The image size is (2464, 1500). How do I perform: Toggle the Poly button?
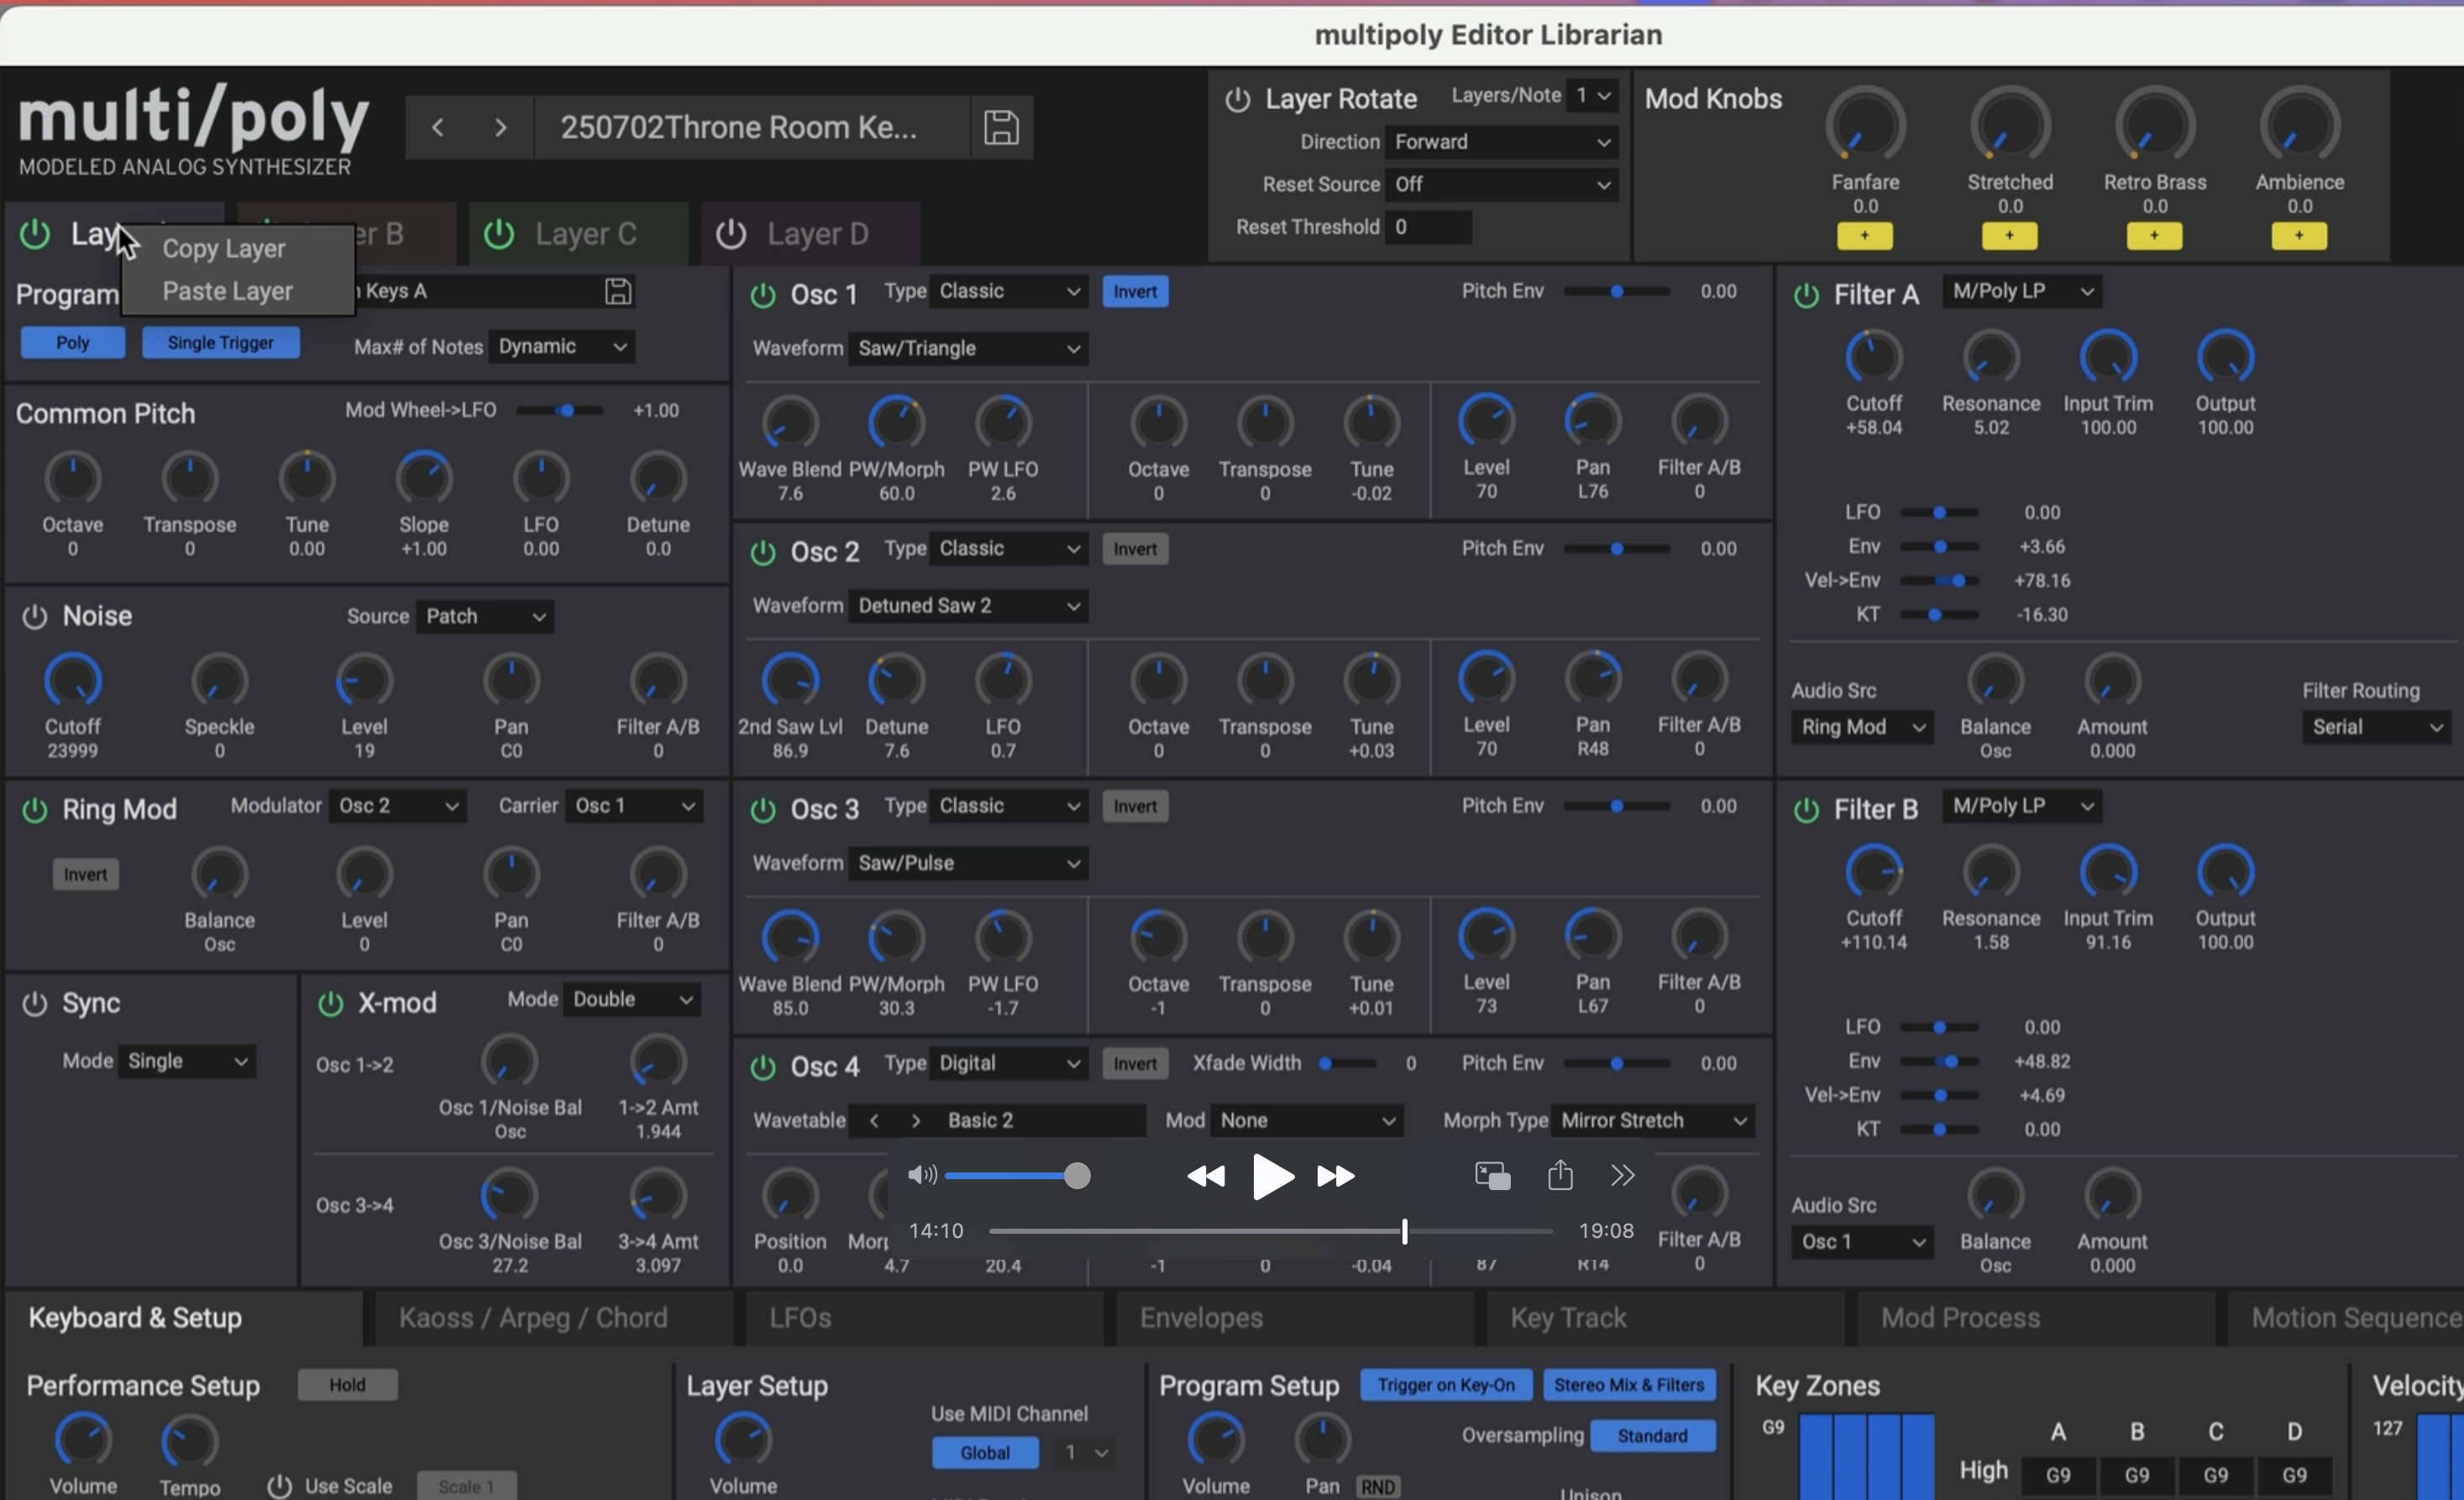coord(73,343)
